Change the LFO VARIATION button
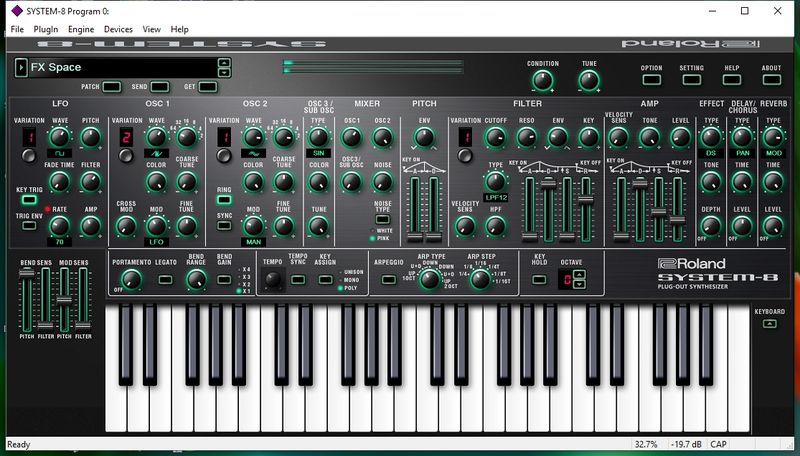The image size is (800, 456). 29,156
